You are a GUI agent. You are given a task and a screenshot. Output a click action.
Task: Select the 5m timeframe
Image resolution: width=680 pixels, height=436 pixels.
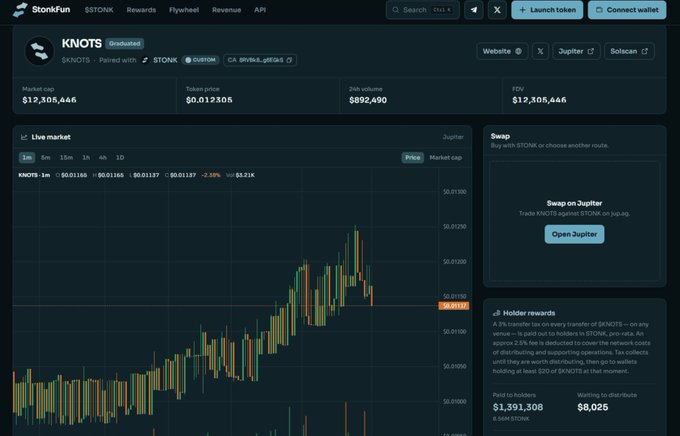point(46,157)
